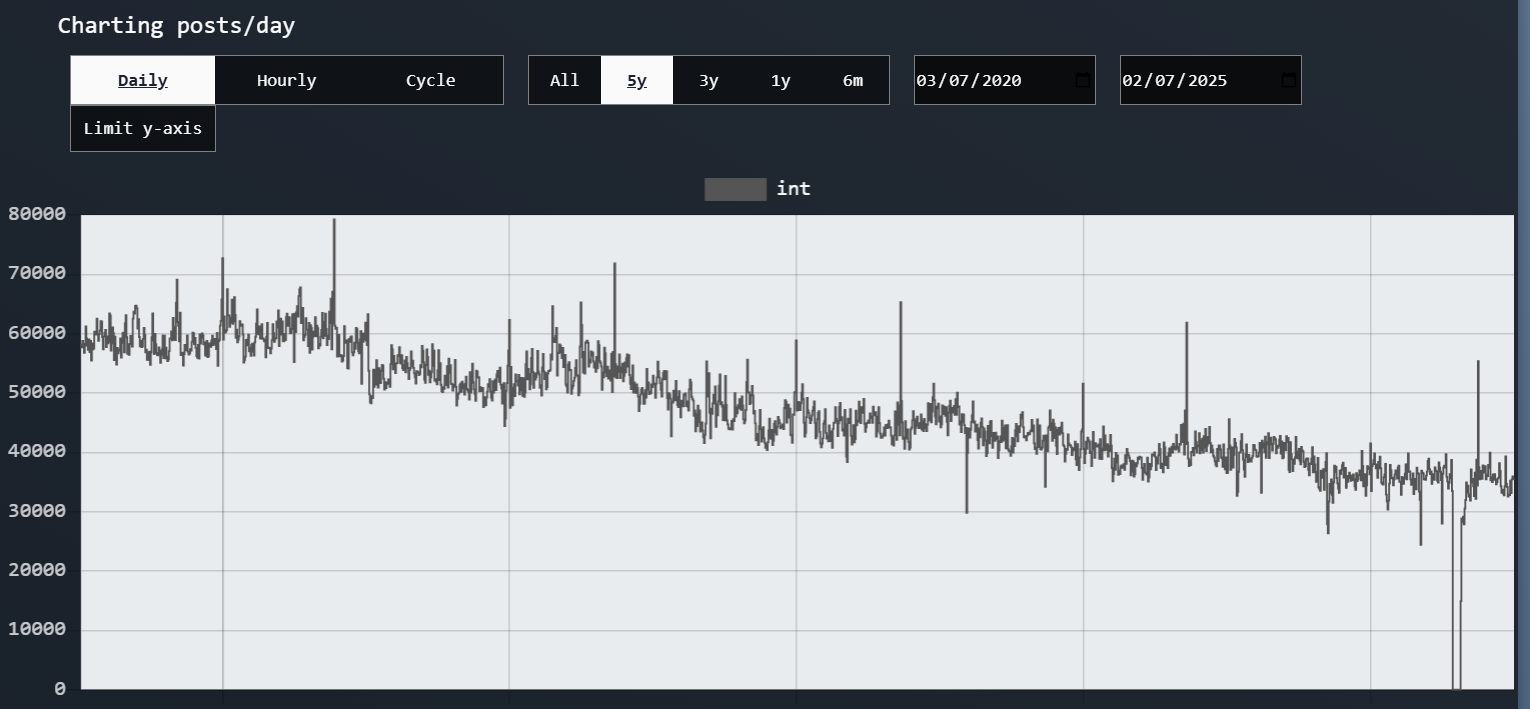This screenshot has height=709, width=1530.
Task: Switch to the Hourly chart mode
Action: [x=287, y=80]
